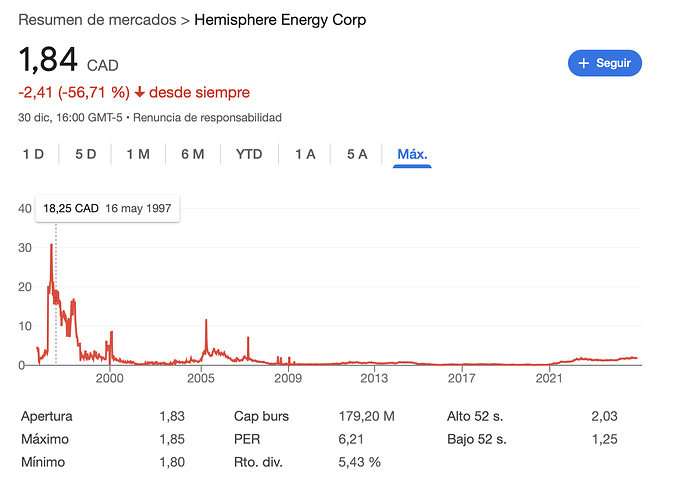The height and width of the screenshot is (480, 690).
Task: Choose the YTD range tab
Action: 249,154
